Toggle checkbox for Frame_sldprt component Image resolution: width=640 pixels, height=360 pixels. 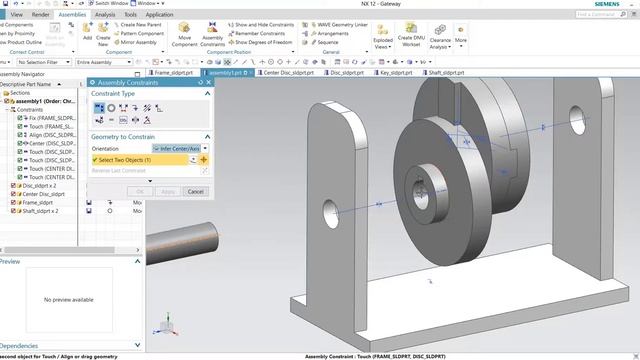click(13, 202)
